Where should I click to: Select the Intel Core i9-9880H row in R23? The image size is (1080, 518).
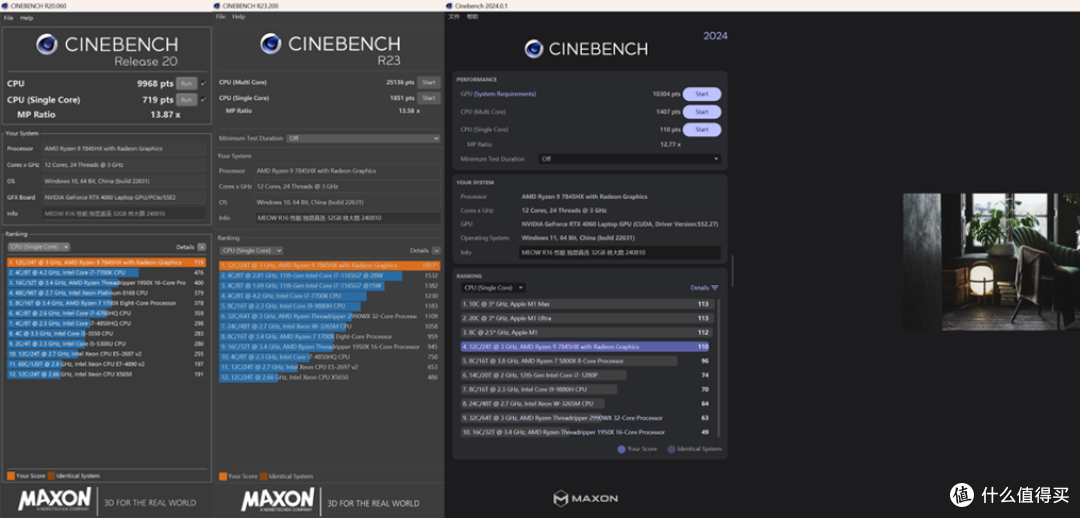pos(330,306)
